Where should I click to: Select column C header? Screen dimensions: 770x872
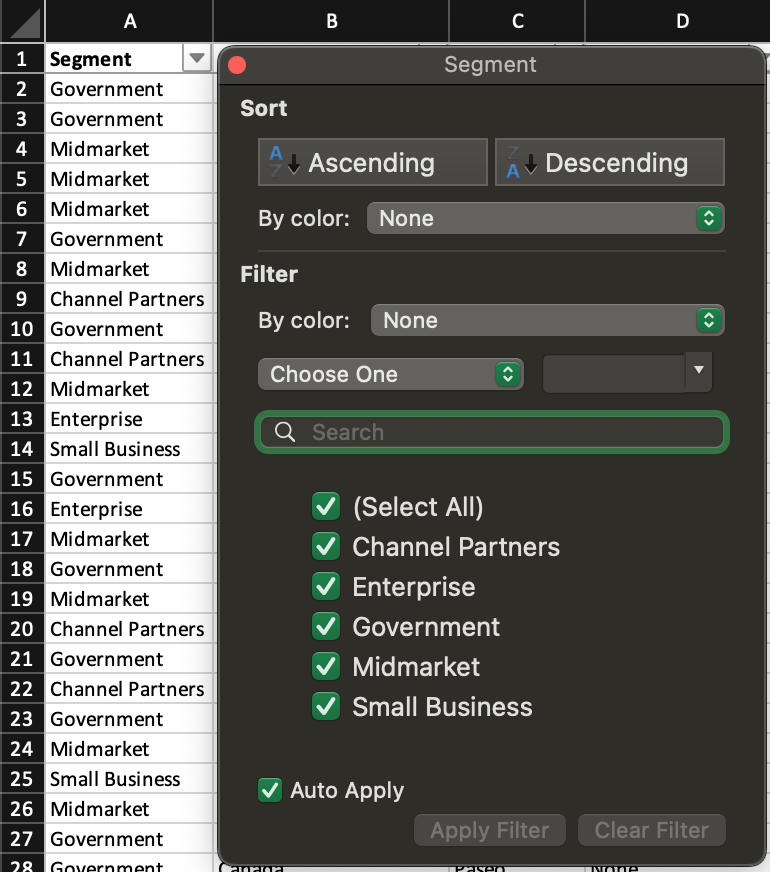tap(517, 21)
